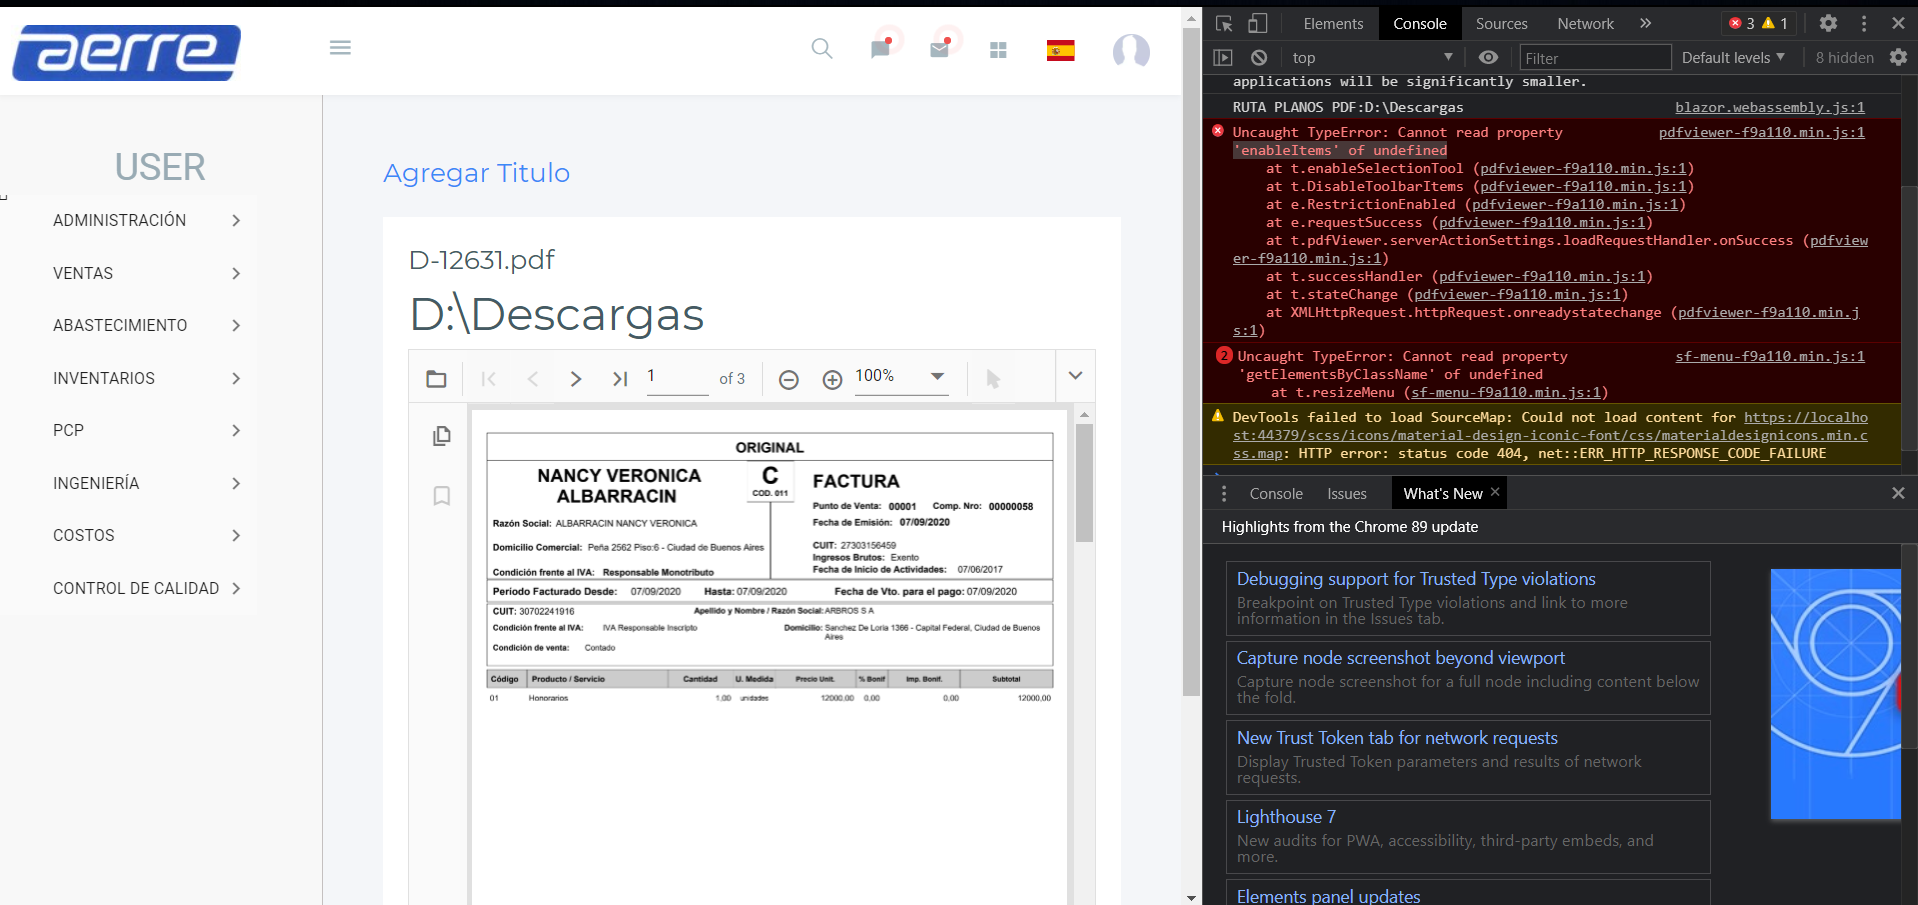The width and height of the screenshot is (1918, 905).
Task: Toggle the hamburger sidebar menu
Action: tap(340, 48)
